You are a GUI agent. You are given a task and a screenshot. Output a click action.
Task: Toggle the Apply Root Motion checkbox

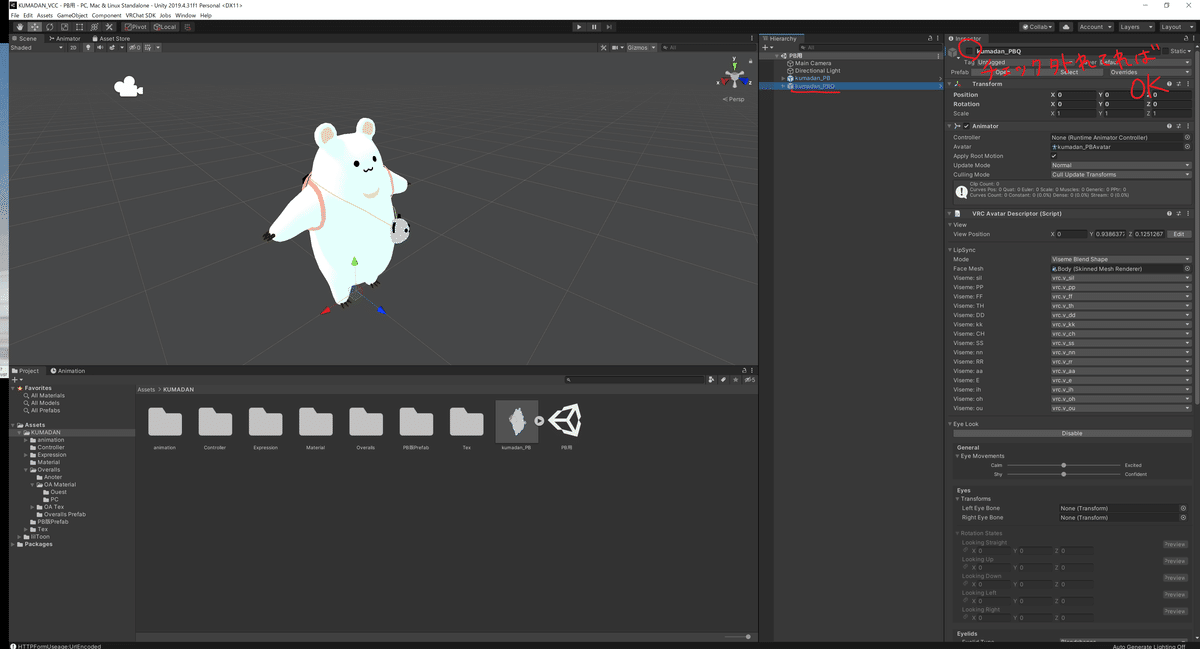click(1054, 156)
